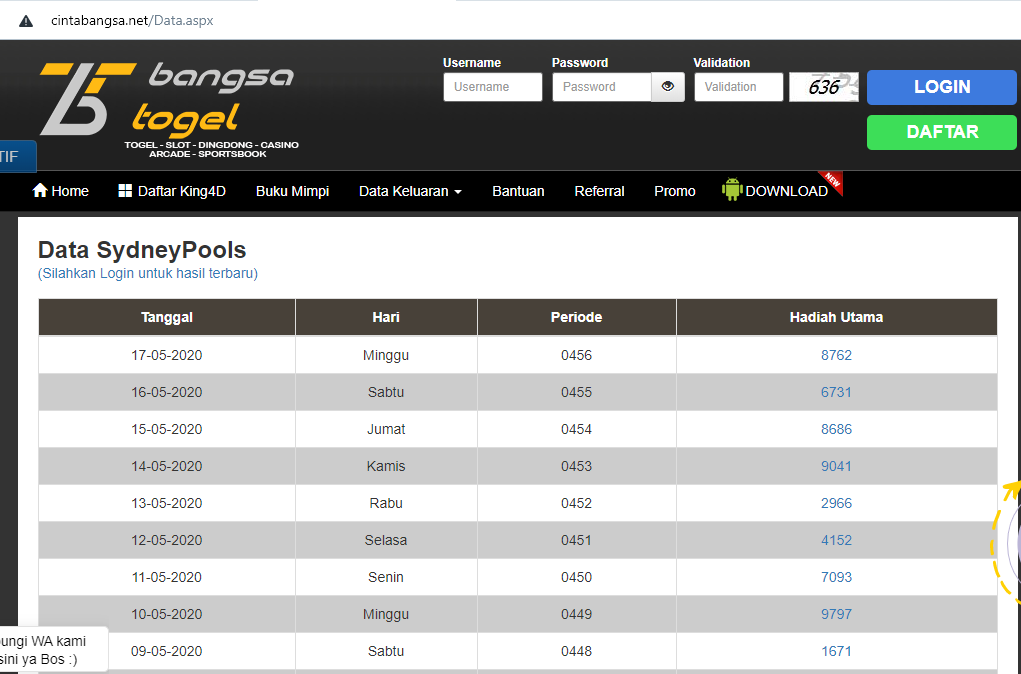Select date cell 16-05-2020
Viewport: 1021px width, 674px height.
[167, 392]
